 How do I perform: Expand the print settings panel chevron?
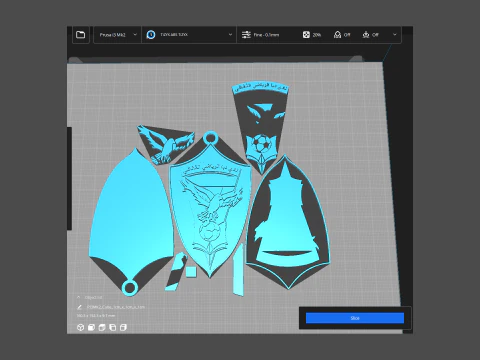tap(395, 35)
